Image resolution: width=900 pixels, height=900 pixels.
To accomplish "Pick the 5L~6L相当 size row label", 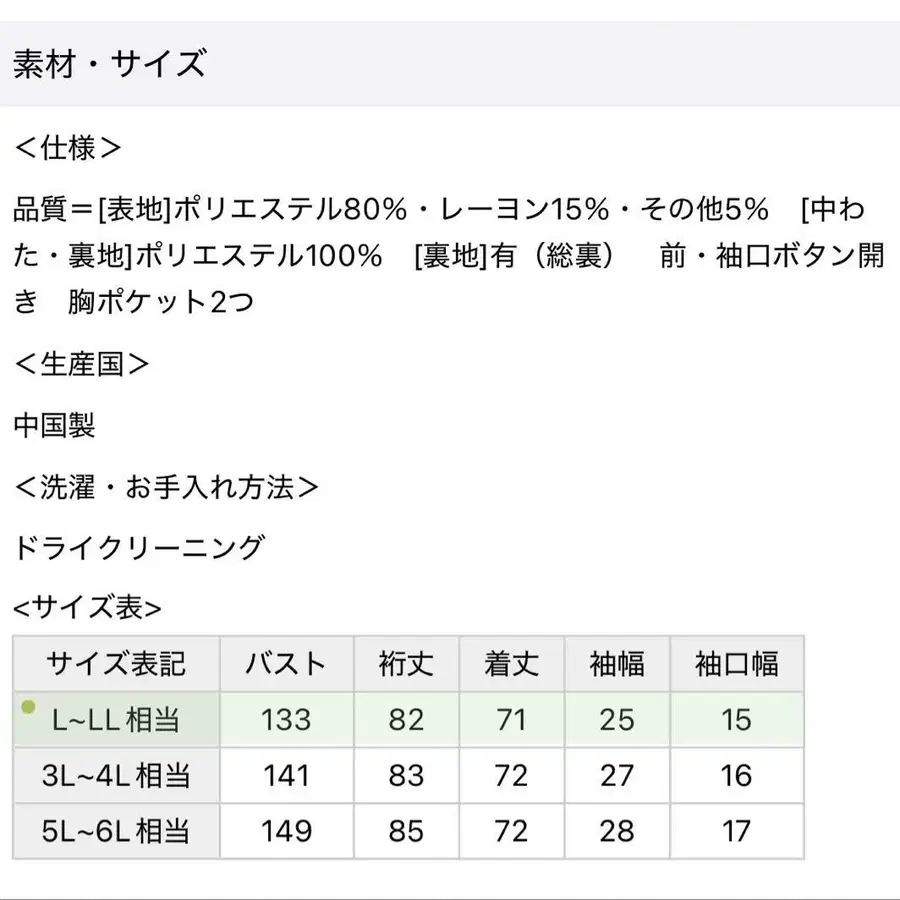I will pos(117,831).
